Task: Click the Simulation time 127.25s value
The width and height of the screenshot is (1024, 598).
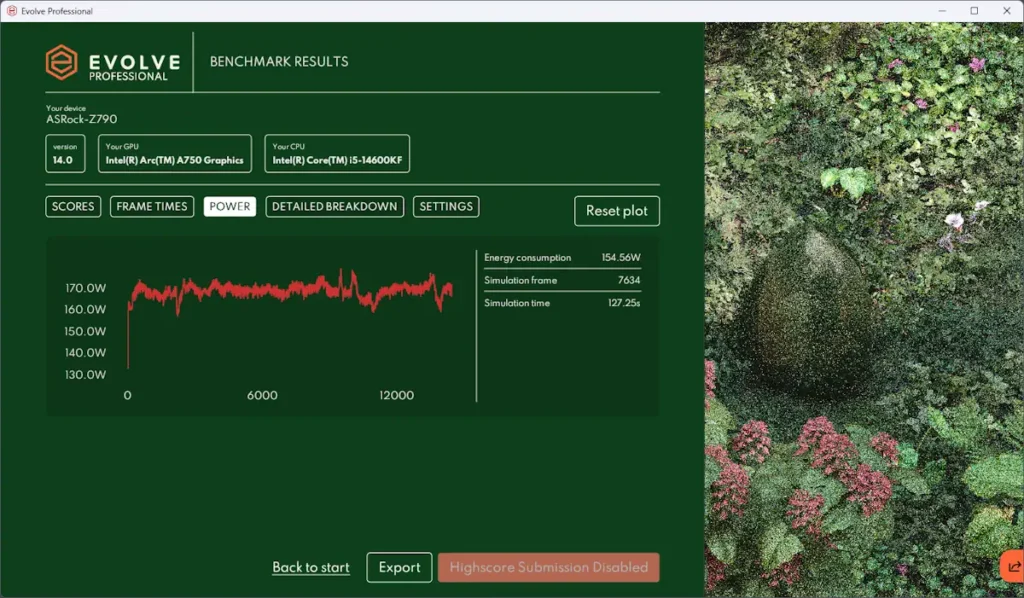Action: point(624,303)
